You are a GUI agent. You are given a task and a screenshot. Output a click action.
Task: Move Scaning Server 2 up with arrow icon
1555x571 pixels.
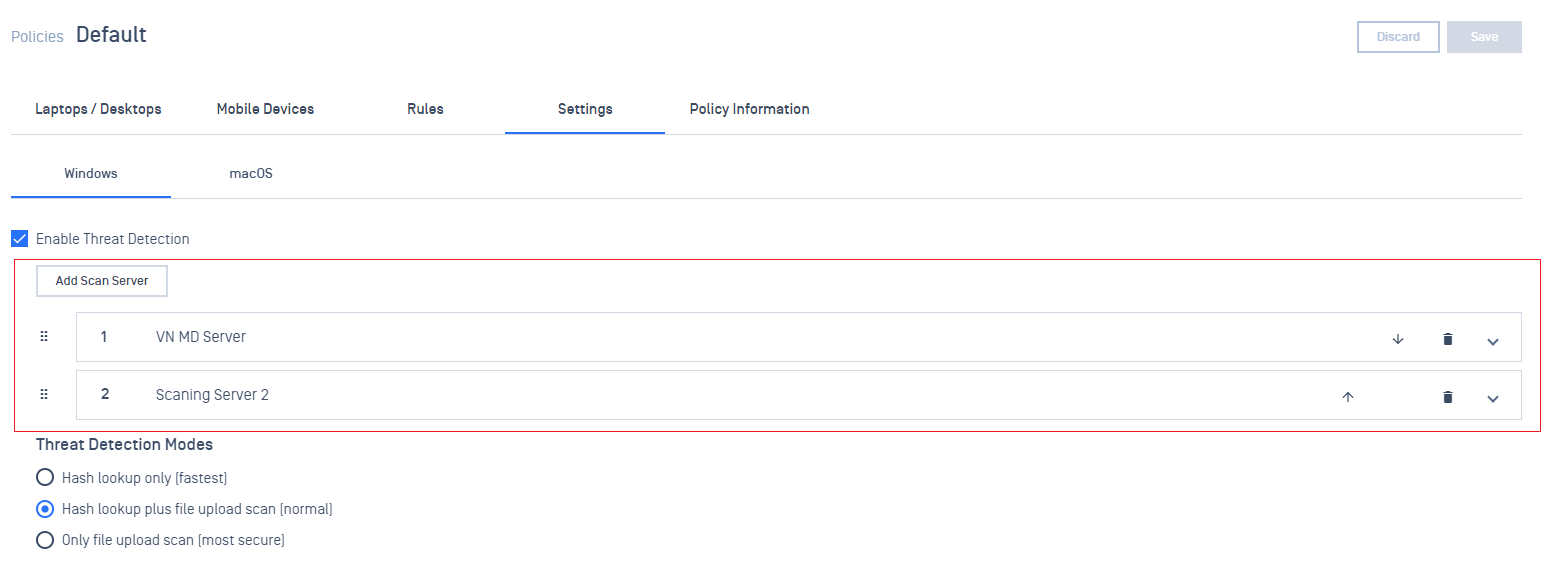pos(1347,397)
